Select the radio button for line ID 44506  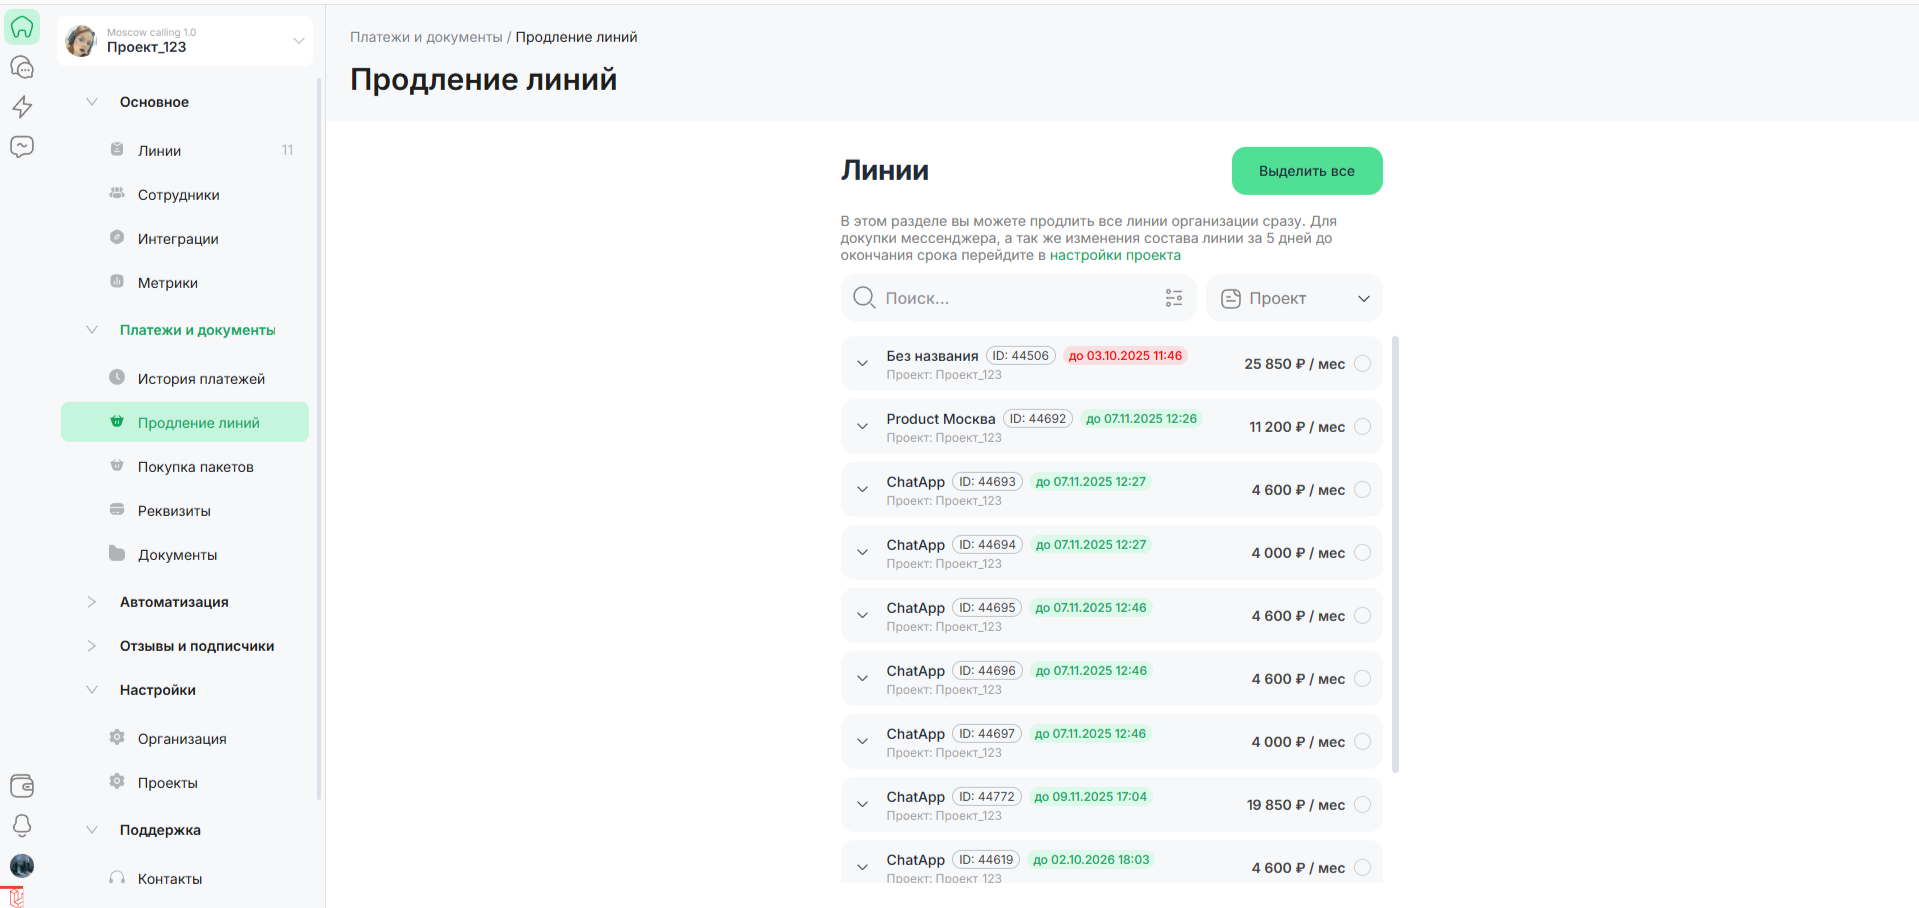1362,364
